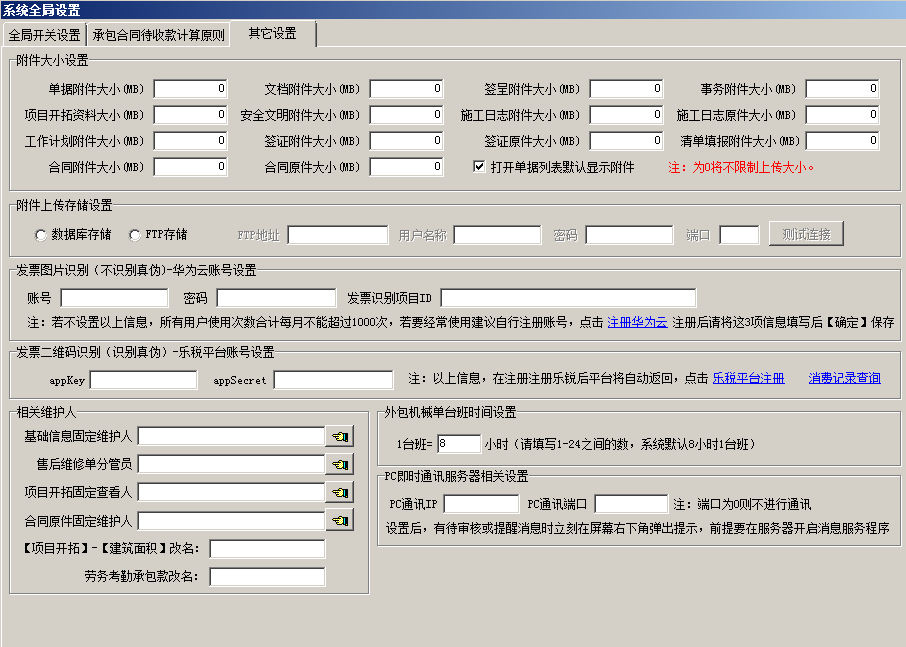Focus the 发票识别项目ID text box
Screen dimensions: 906x647
pos(568,298)
